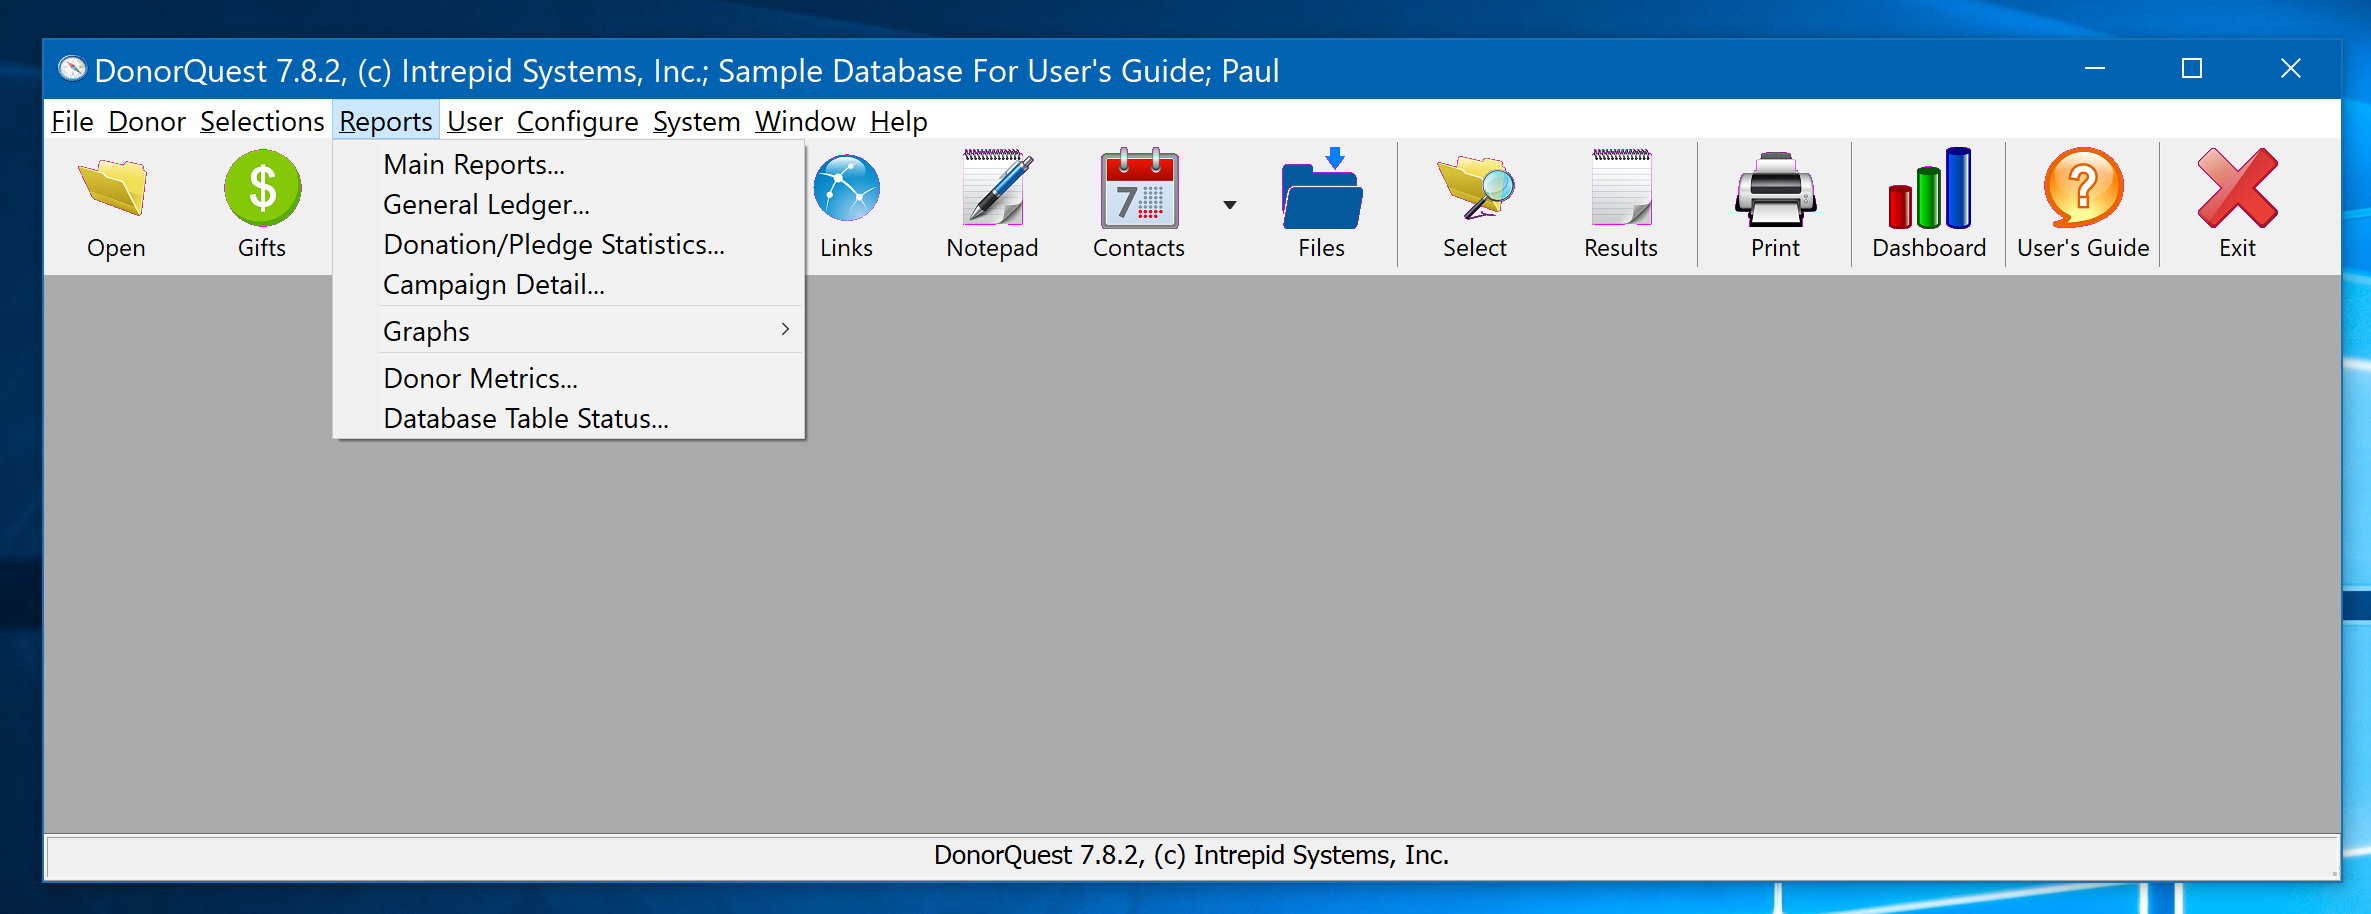Close the open Reports menu
This screenshot has height=914, width=2371.
[x=385, y=121]
